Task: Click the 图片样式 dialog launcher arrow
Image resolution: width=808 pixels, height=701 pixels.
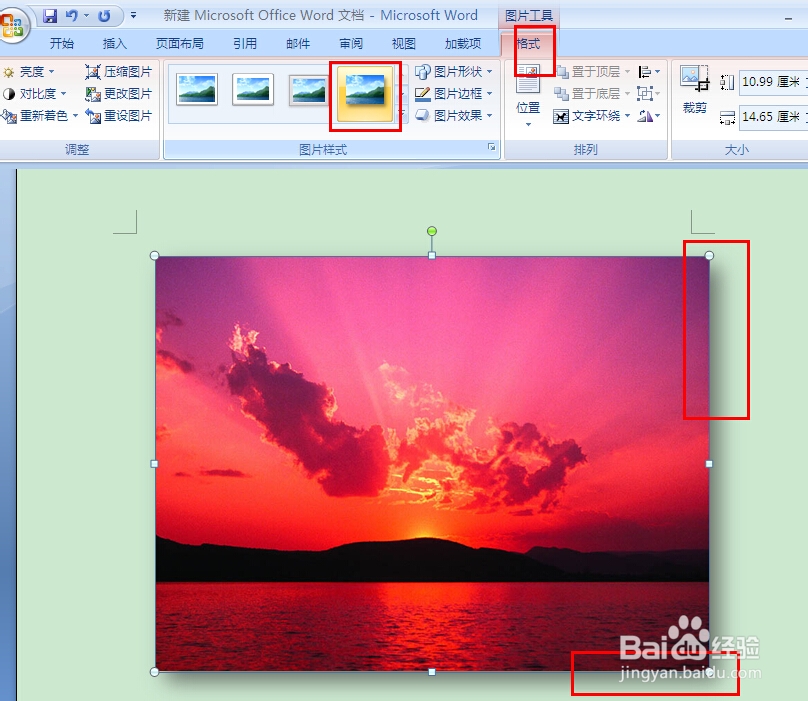Action: coord(492,146)
